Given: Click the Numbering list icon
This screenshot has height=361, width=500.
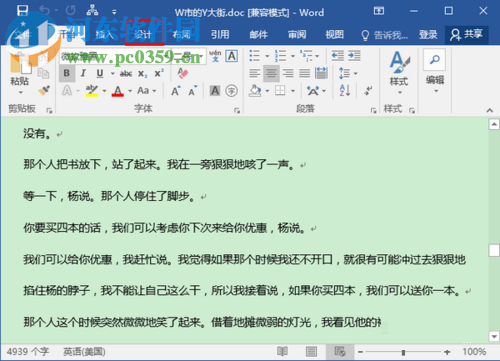Looking at the screenshot, I should click(x=281, y=56).
